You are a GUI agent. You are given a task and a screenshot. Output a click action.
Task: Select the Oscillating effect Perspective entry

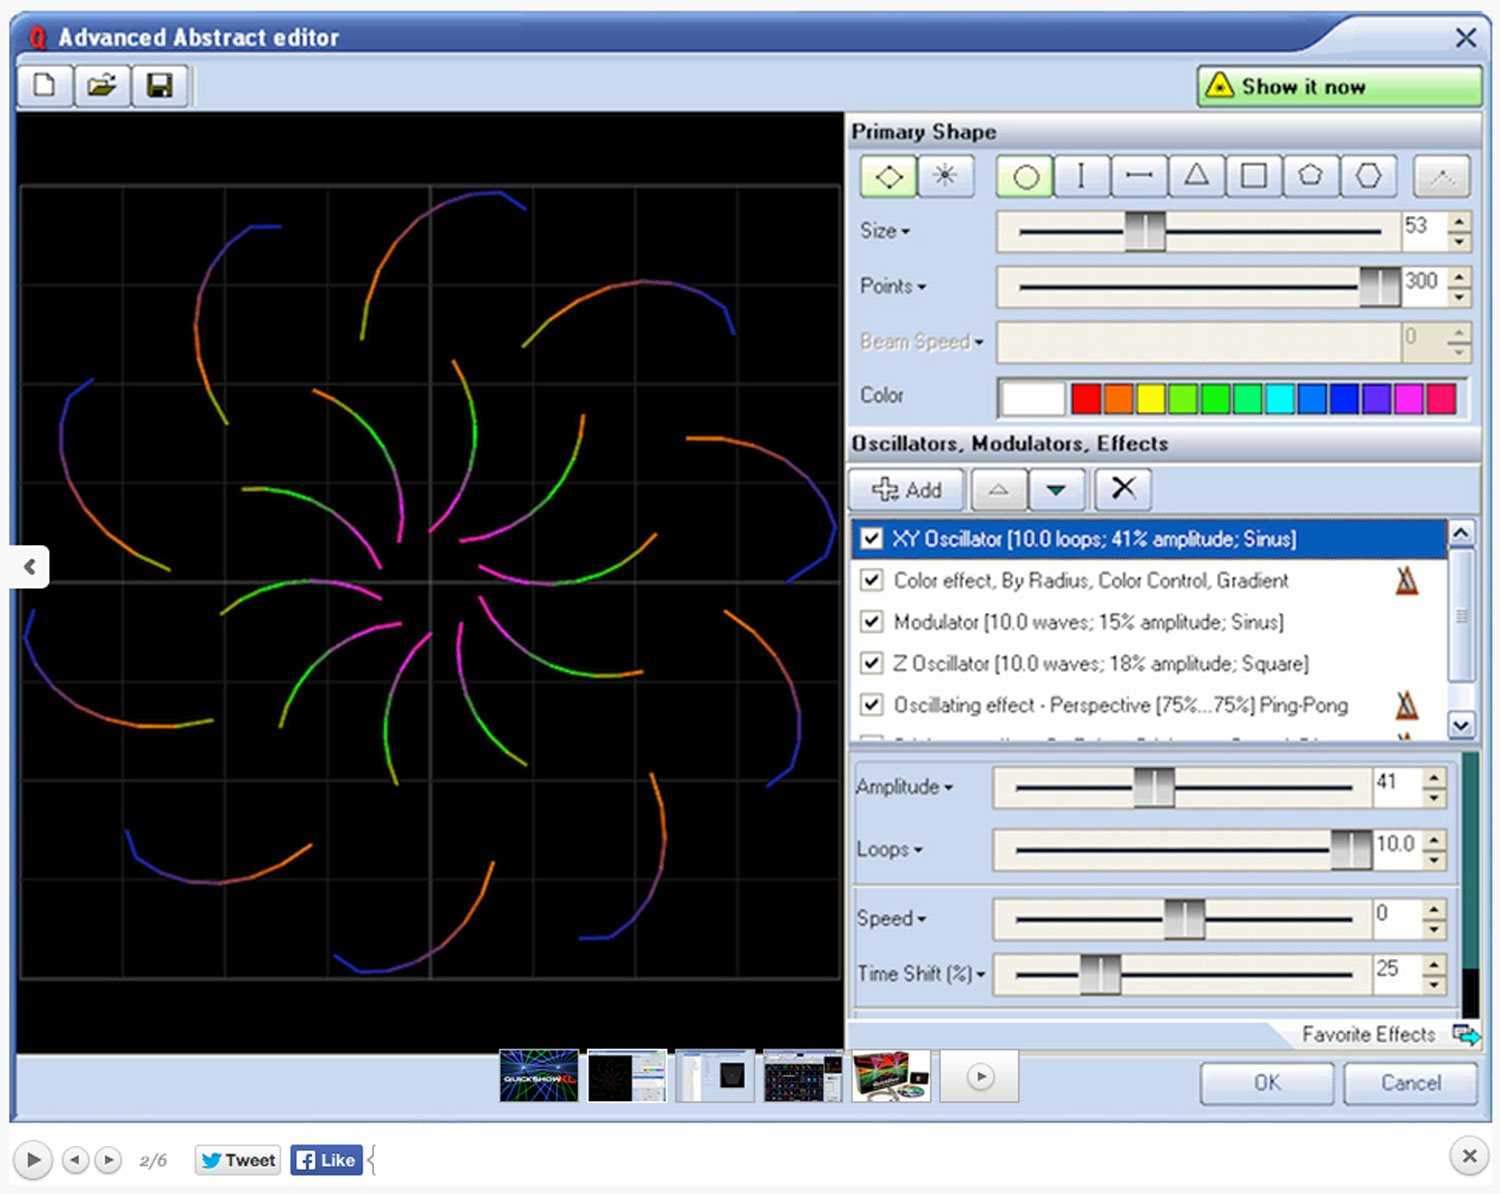click(1120, 706)
